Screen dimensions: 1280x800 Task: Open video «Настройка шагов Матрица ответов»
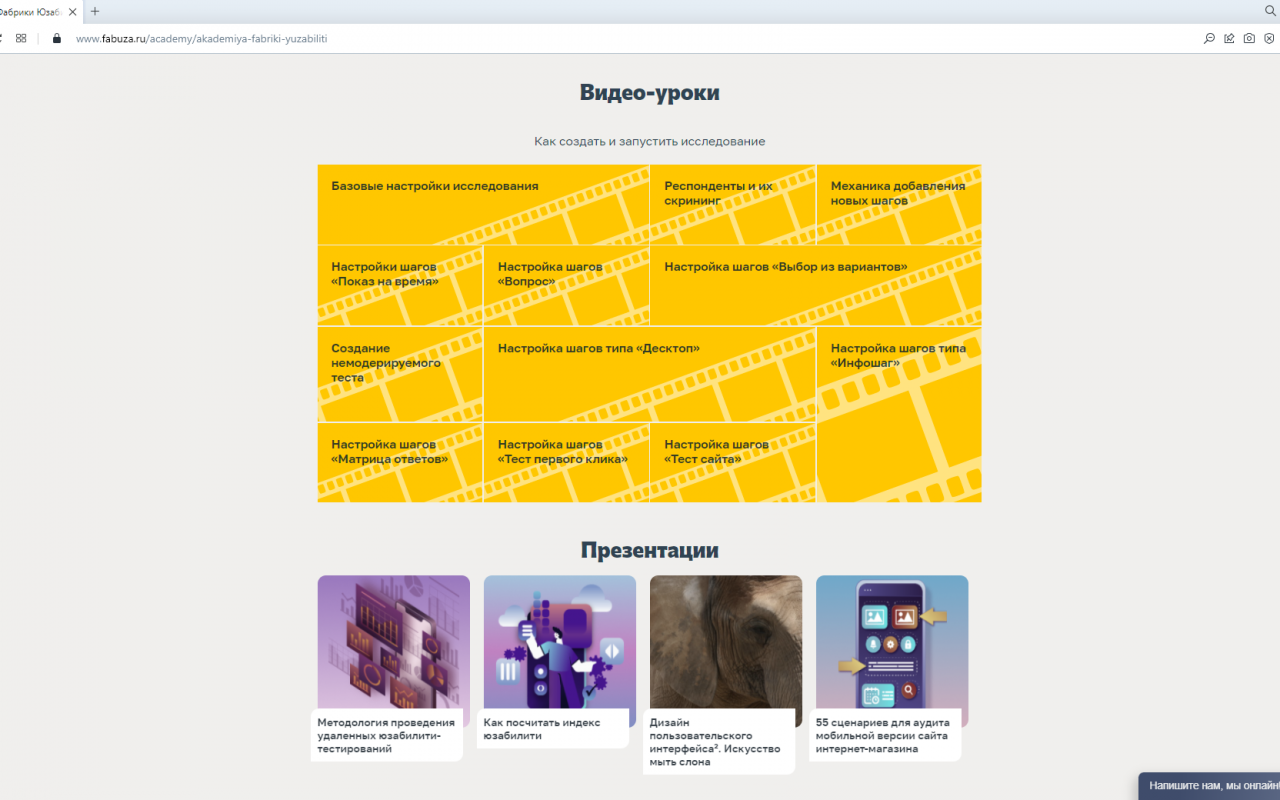400,462
